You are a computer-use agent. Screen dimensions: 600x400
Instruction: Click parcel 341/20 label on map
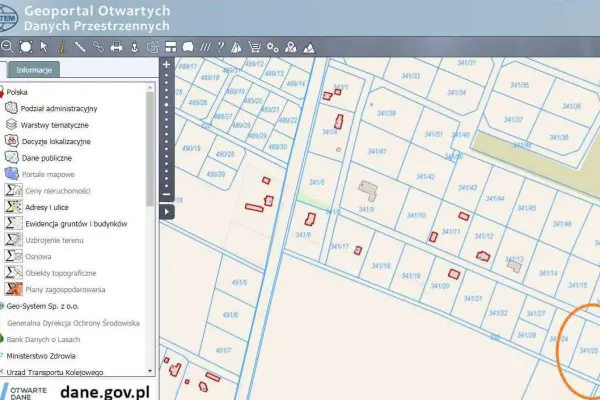point(440,286)
